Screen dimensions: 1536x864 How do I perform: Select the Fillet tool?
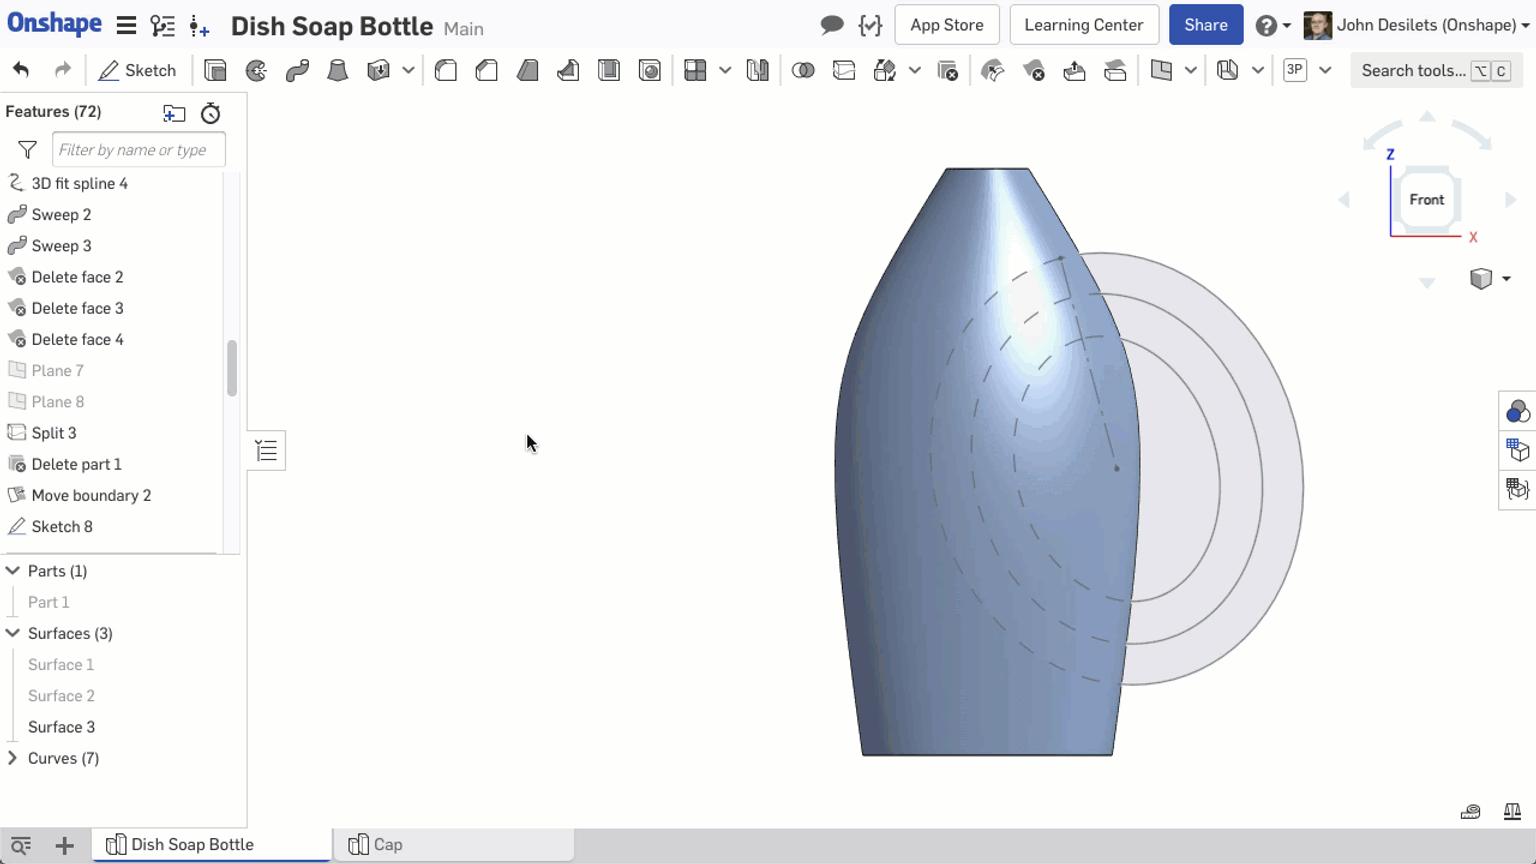pos(446,70)
